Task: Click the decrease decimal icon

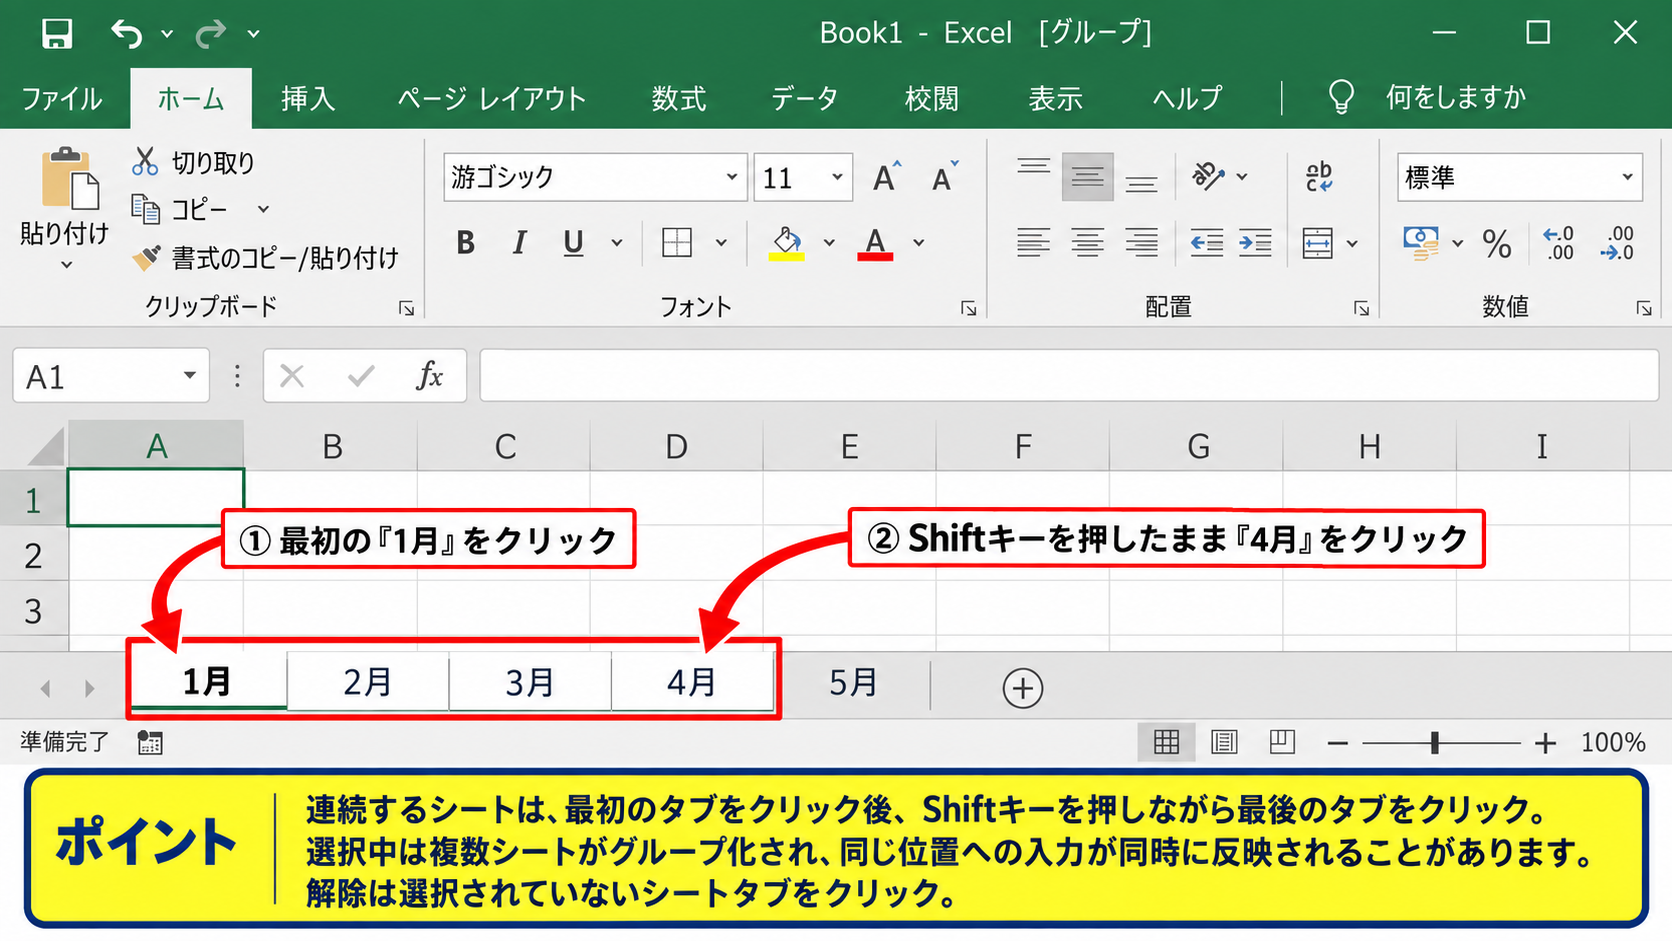Action: click(1617, 243)
